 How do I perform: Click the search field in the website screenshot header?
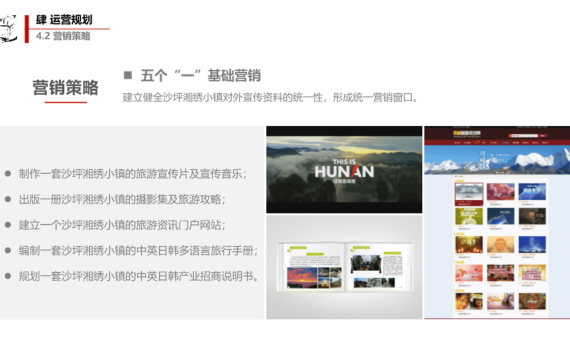coord(524,136)
